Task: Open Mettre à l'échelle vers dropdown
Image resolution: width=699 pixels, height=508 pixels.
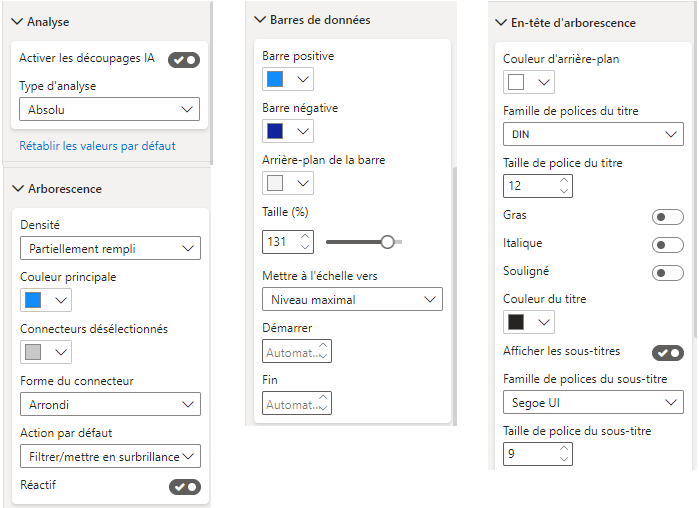Action: point(352,299)
